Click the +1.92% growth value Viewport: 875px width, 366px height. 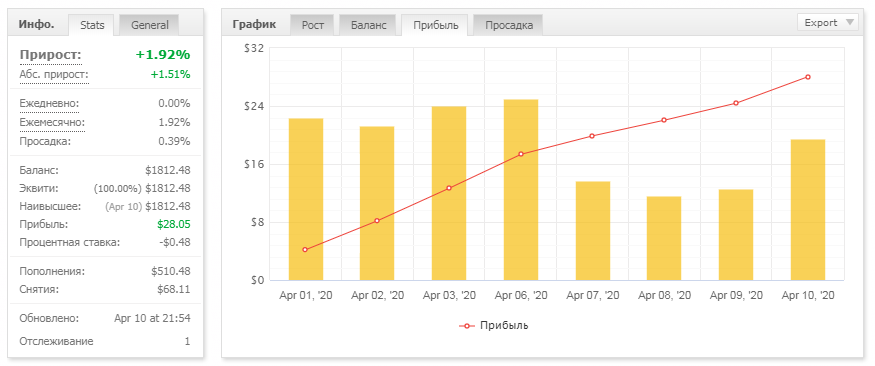pyautogui.click(x=163, y=55)
